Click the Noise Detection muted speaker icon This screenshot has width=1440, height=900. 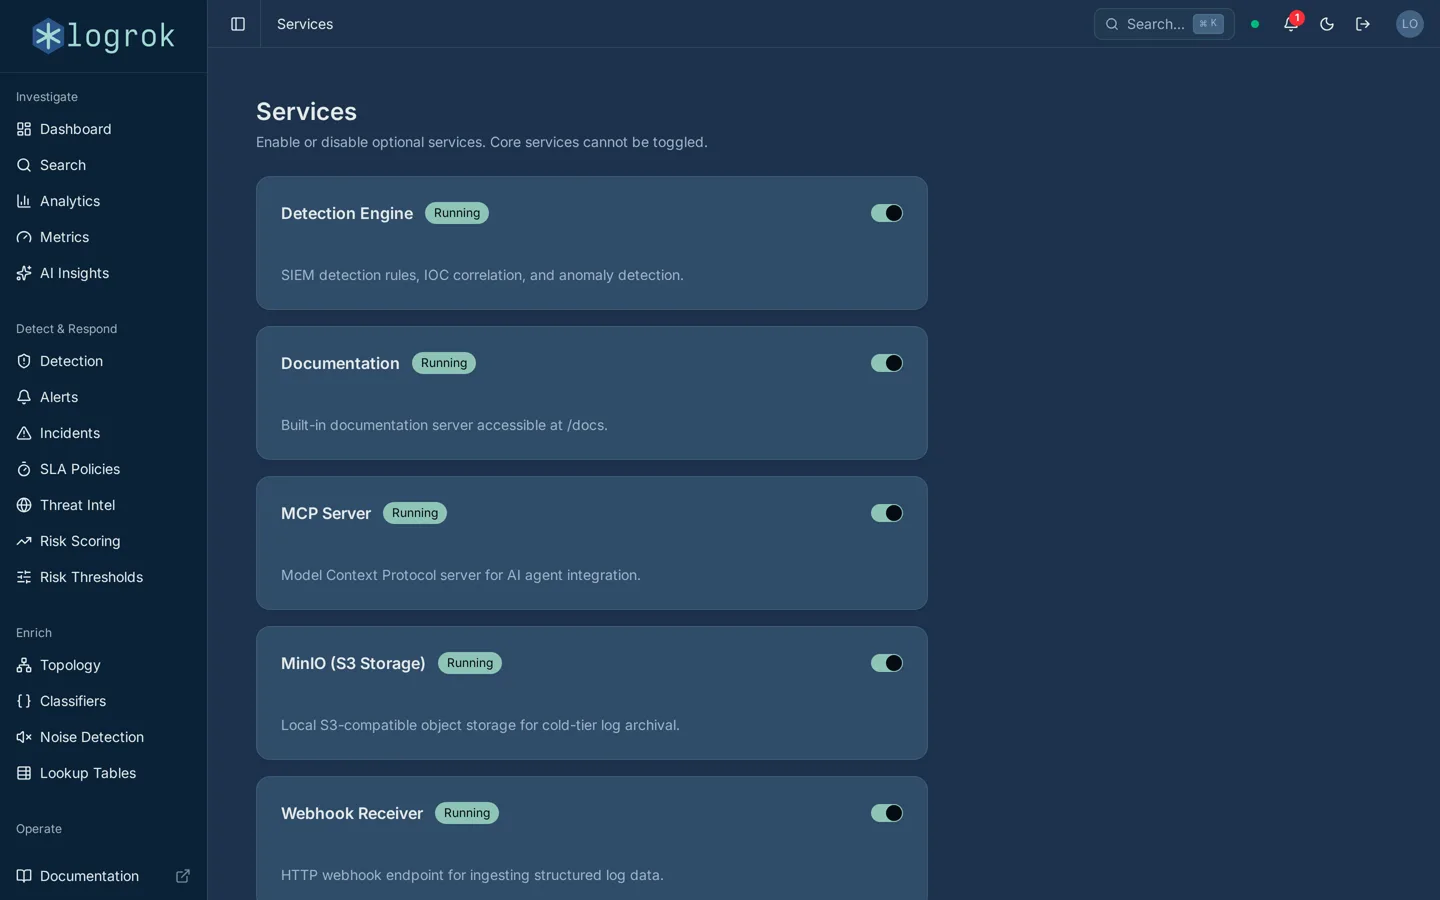[x=24, y=737]
